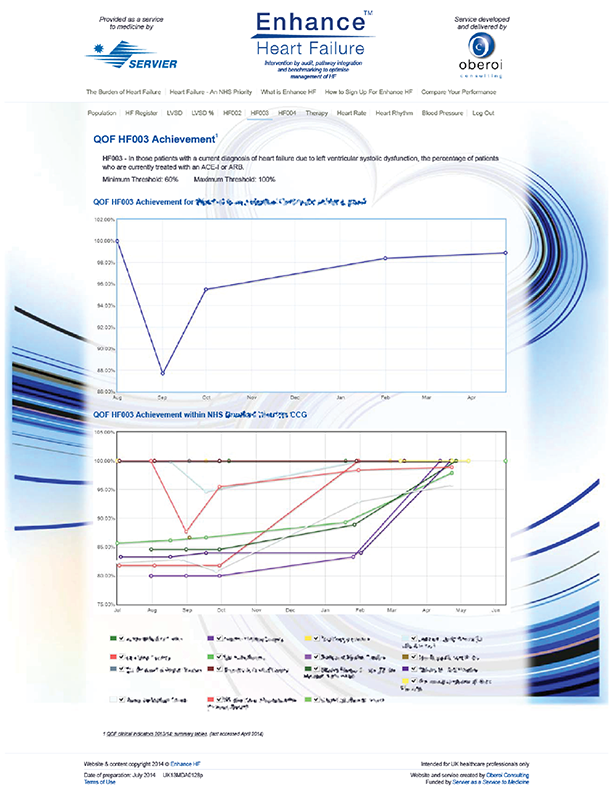The image size is (613, 800).
Task: Click the maroon legend color swatch
Action: 211,669
